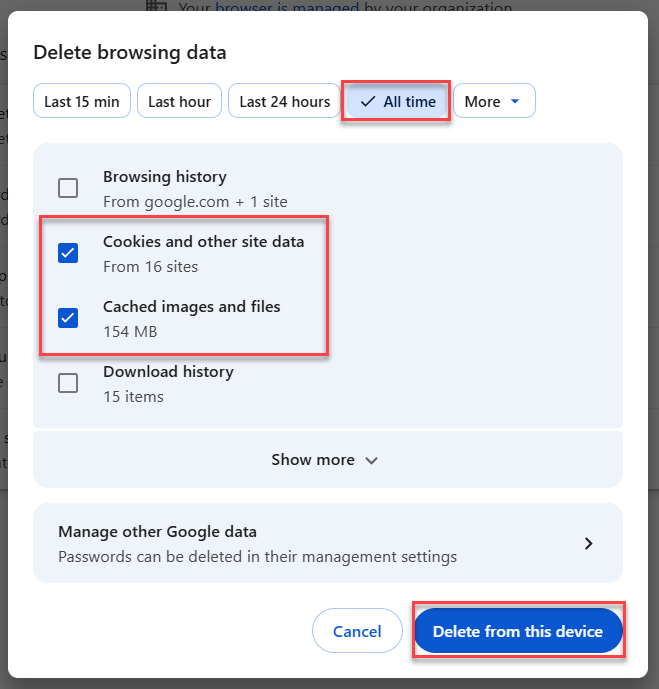Uncheck the Cached images and files checkbox

click(x=68, y=318)
